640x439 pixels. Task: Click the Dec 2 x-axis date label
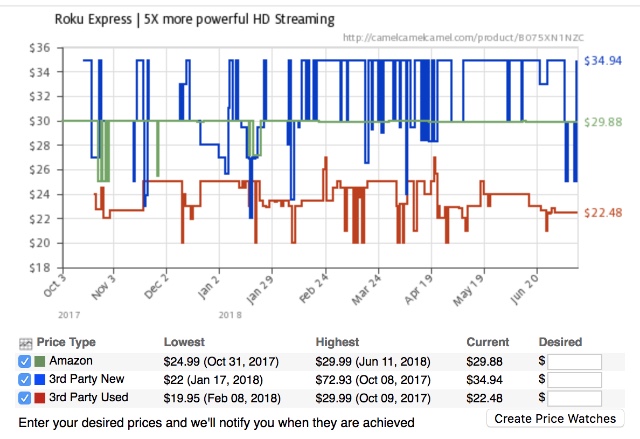point(157,286)
